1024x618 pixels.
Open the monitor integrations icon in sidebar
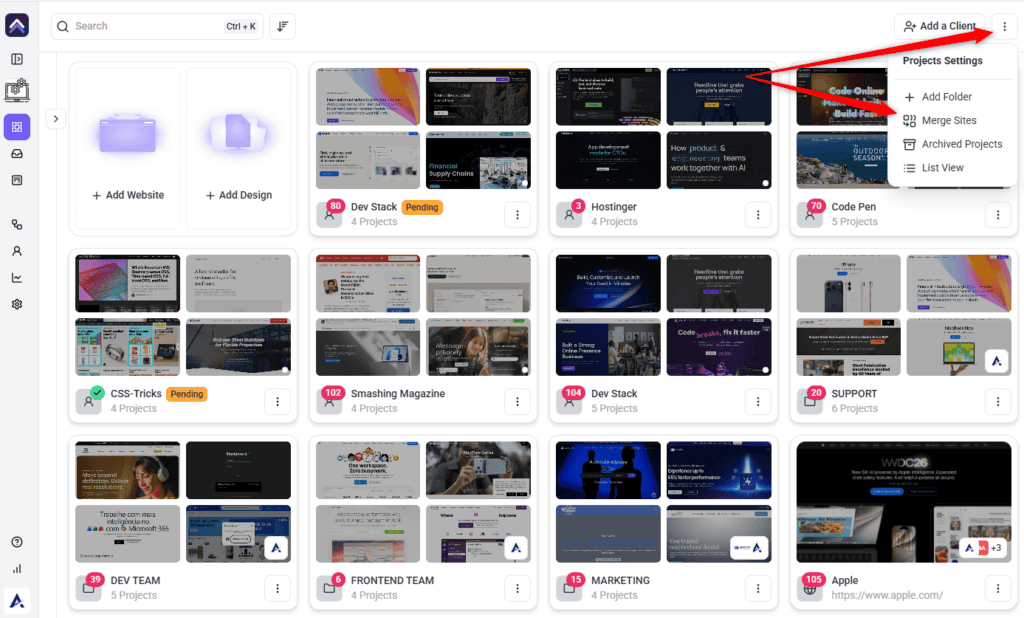pyautogui.click(x=17, y=89)
